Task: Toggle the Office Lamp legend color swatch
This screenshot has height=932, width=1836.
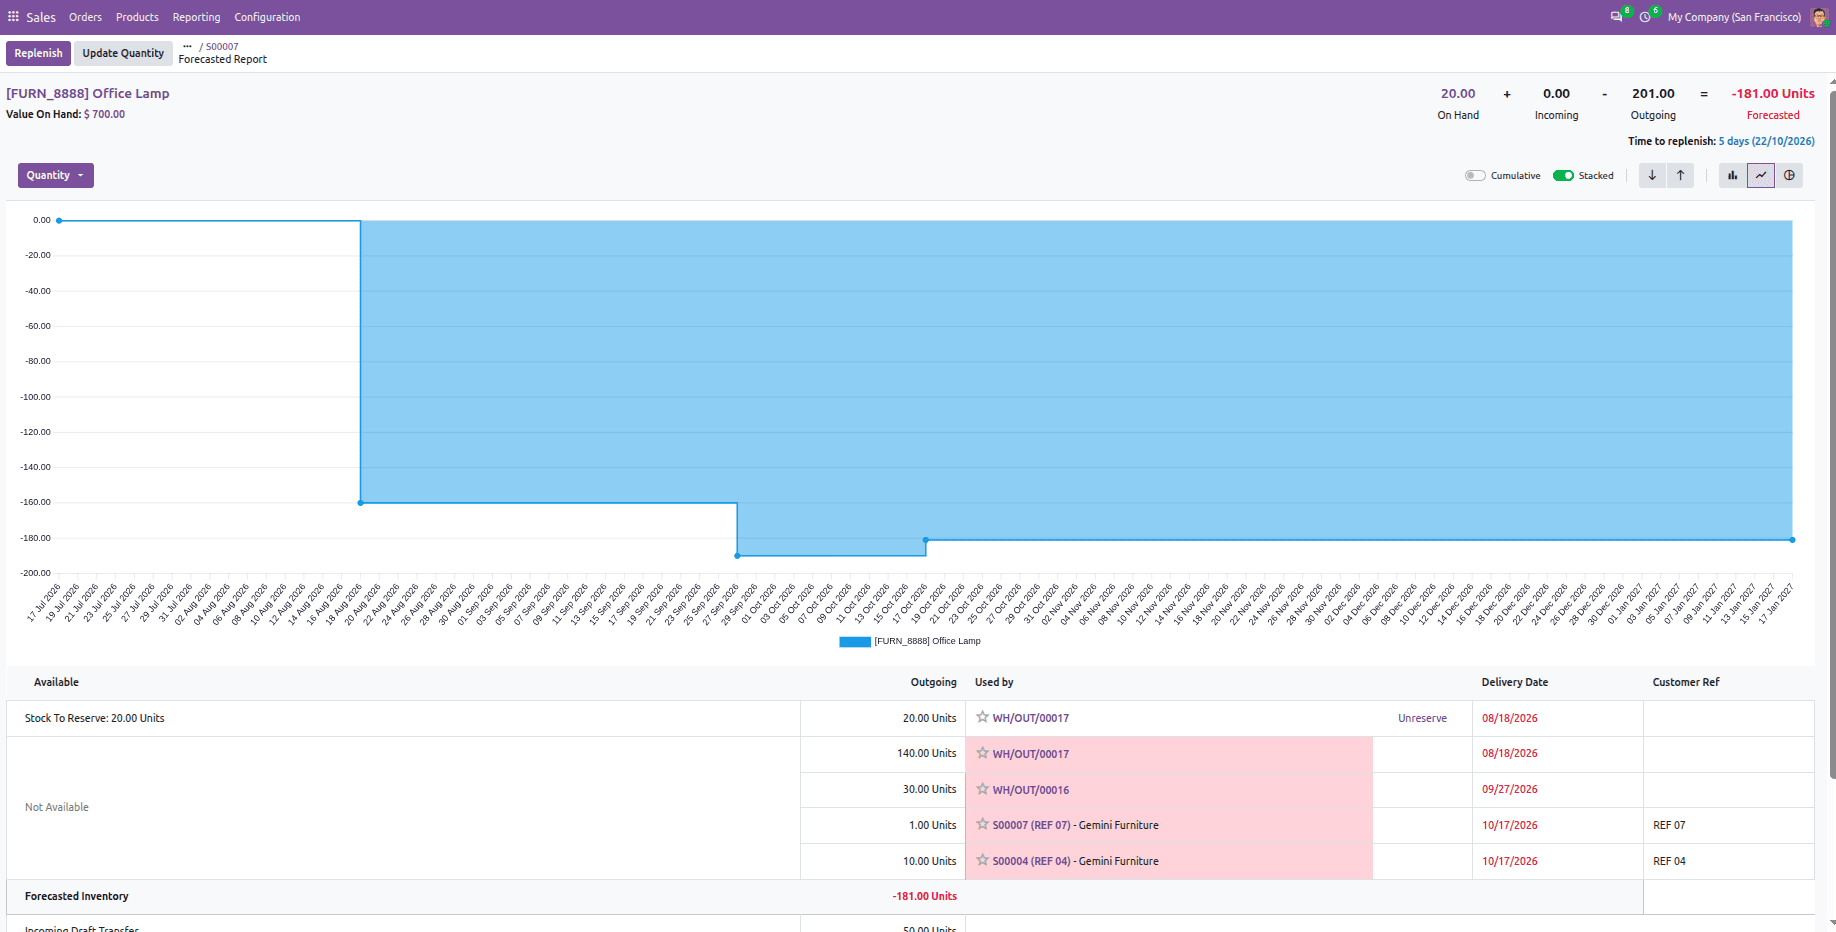Action: 855,641
